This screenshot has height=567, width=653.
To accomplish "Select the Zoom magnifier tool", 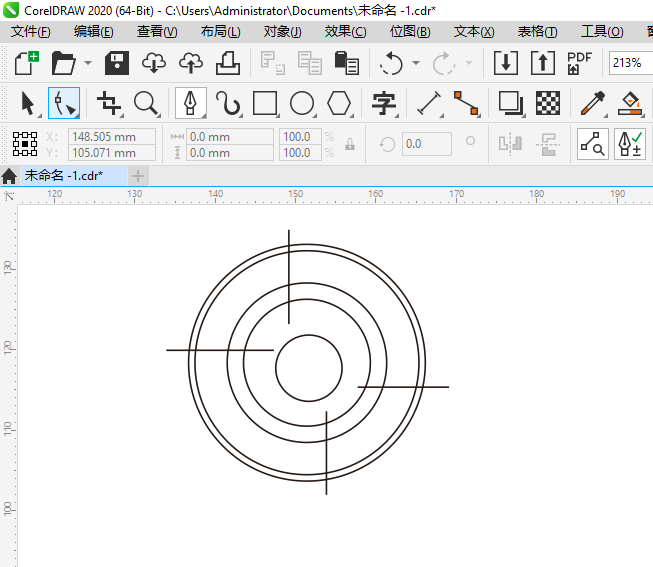I will point(146,103).
